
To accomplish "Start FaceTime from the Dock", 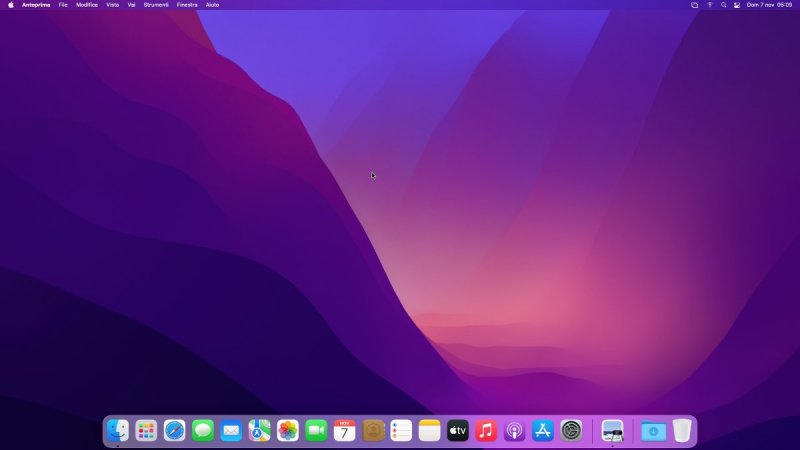I will tap(316, 431).
